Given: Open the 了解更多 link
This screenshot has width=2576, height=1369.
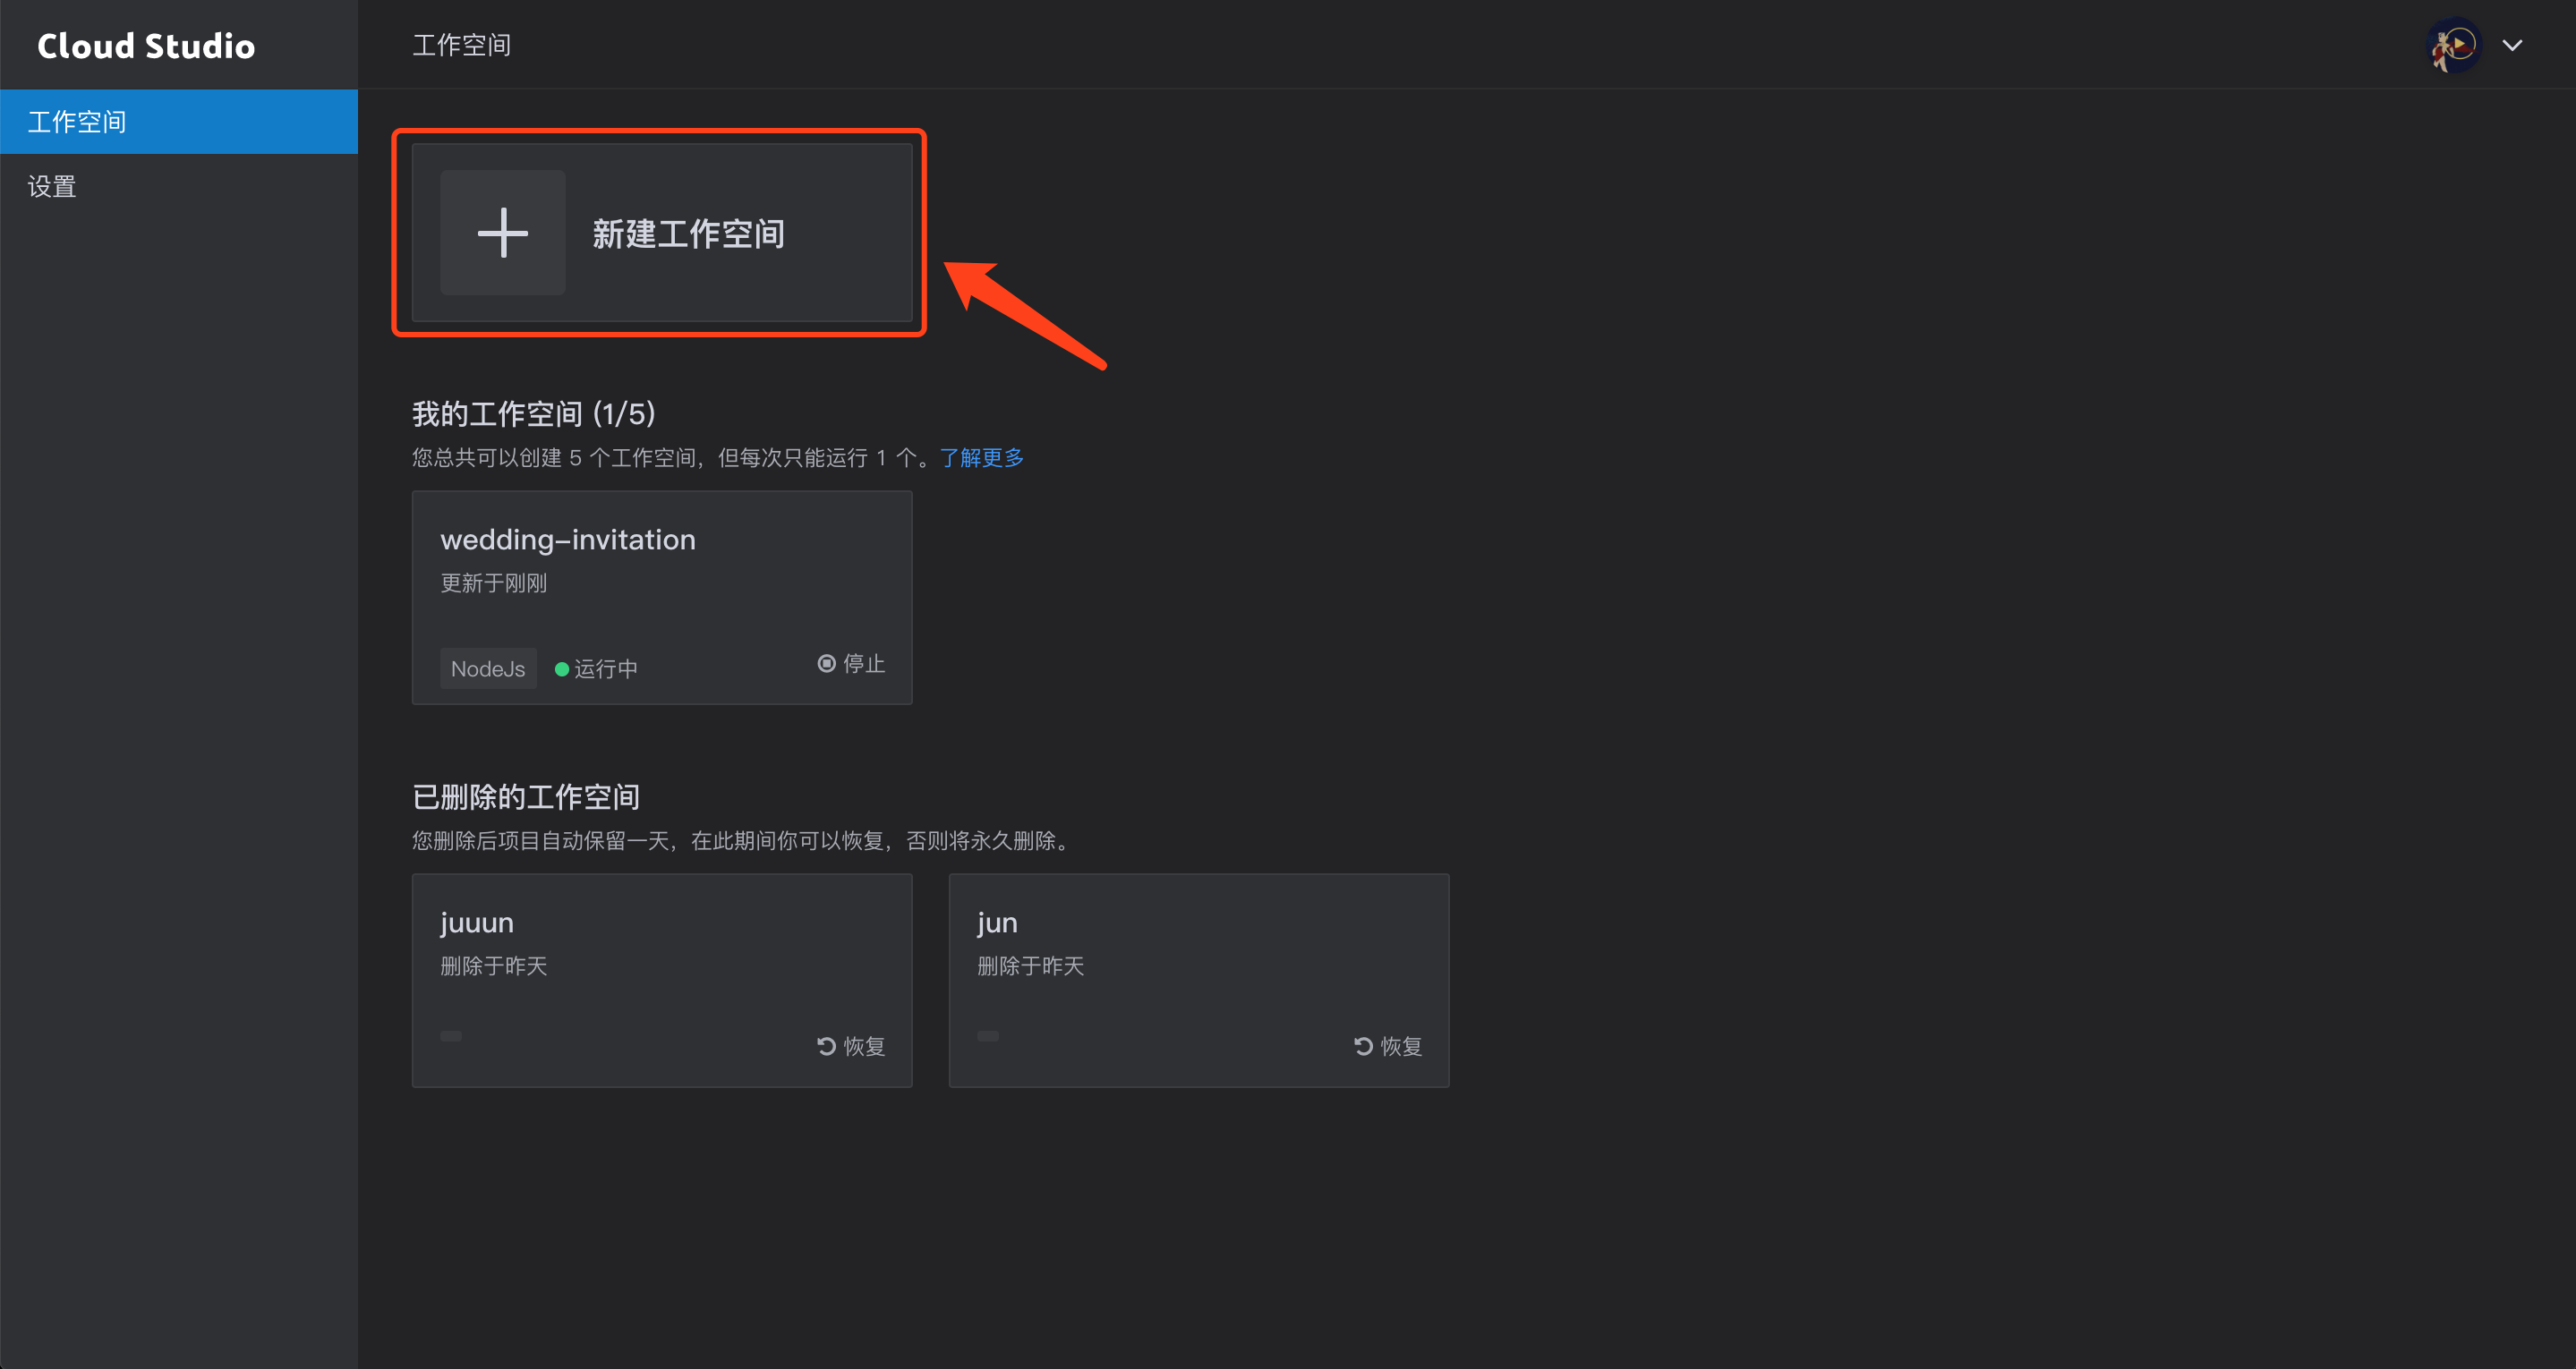Looking at the screenshot, I should coord(981,457).
